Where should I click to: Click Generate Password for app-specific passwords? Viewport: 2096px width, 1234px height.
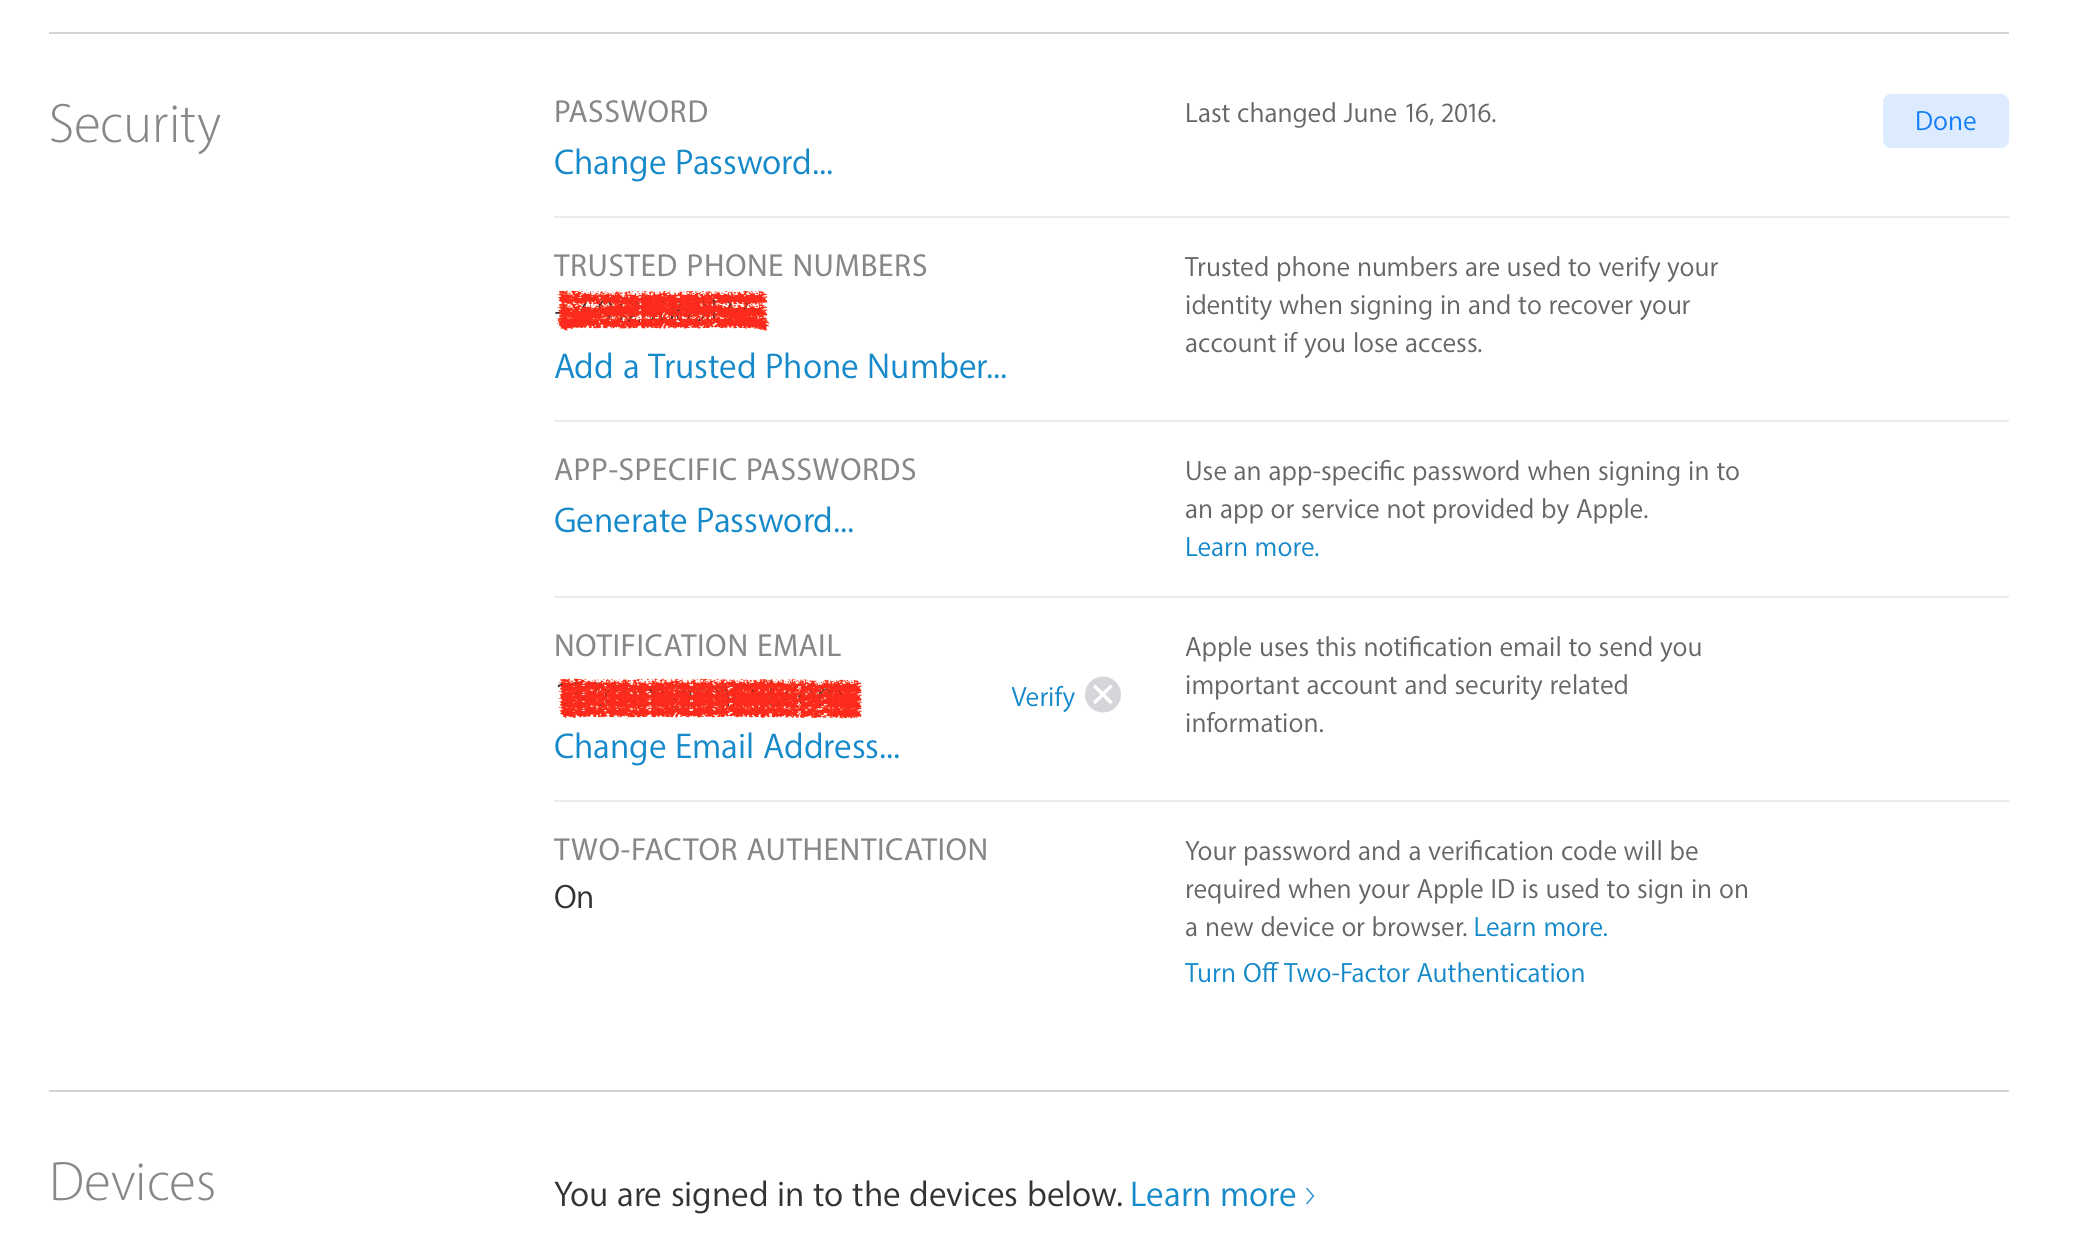pos(703,521)
